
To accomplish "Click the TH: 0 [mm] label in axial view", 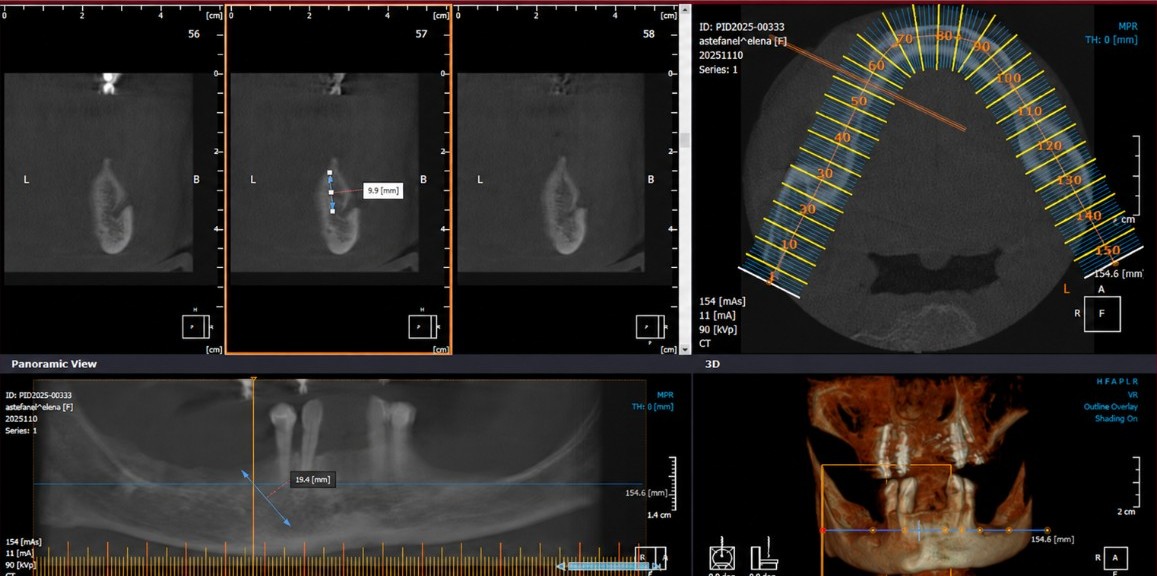I will (1111, 40).
